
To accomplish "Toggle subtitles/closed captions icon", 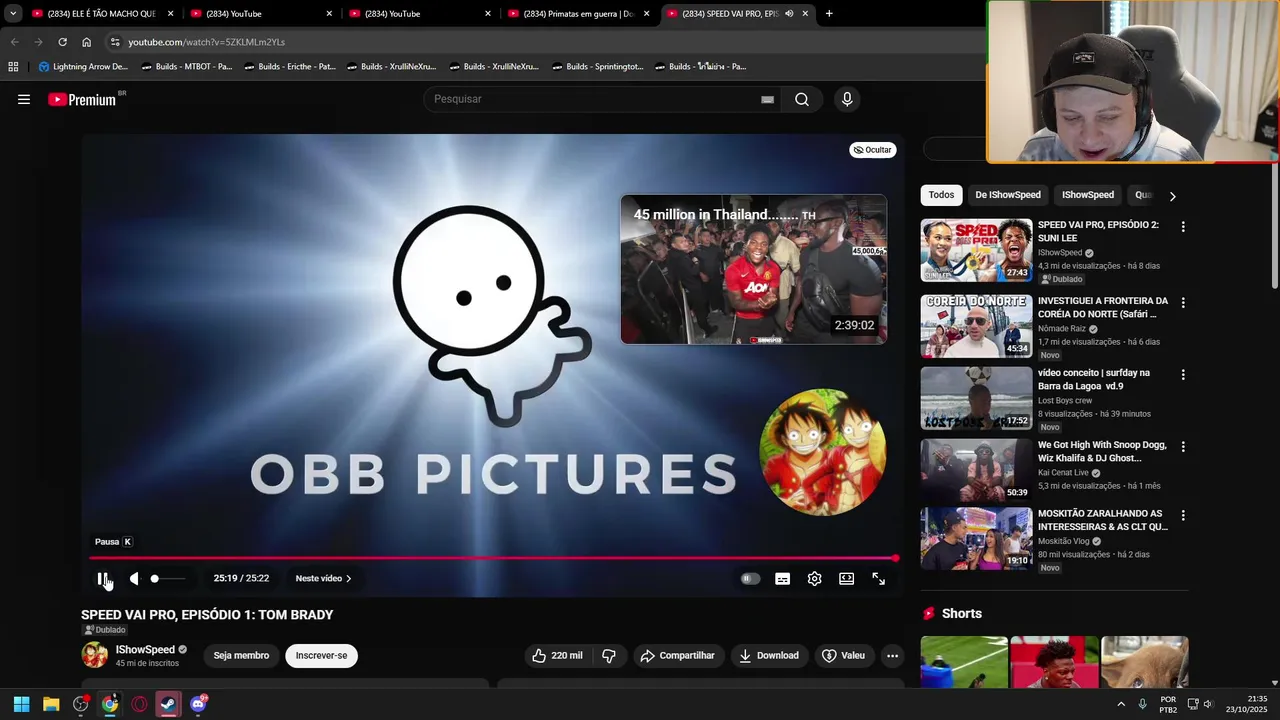I will click(782, 578).
